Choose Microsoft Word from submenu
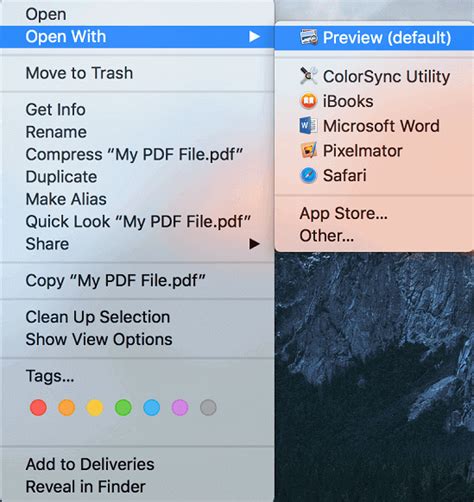The width and height of the screenshot is (474, 502). click(374, 126)
